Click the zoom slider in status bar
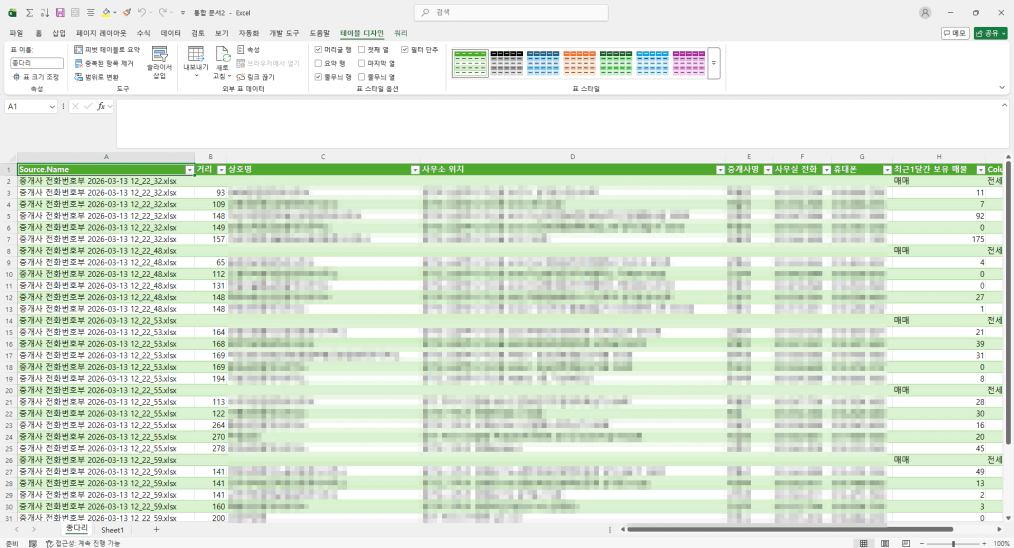 (x=954, y=543)
